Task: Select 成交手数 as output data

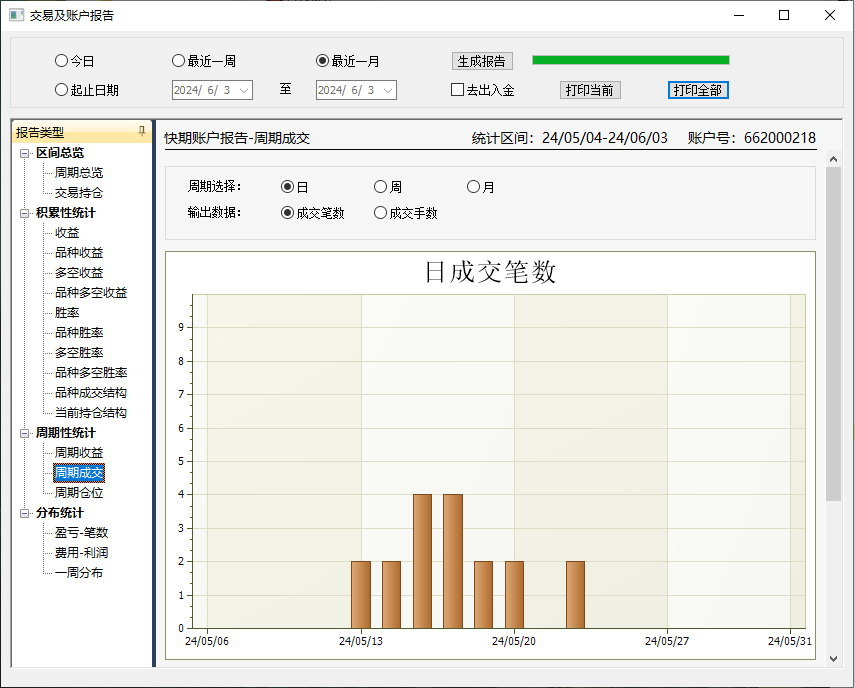Action: 380,213
